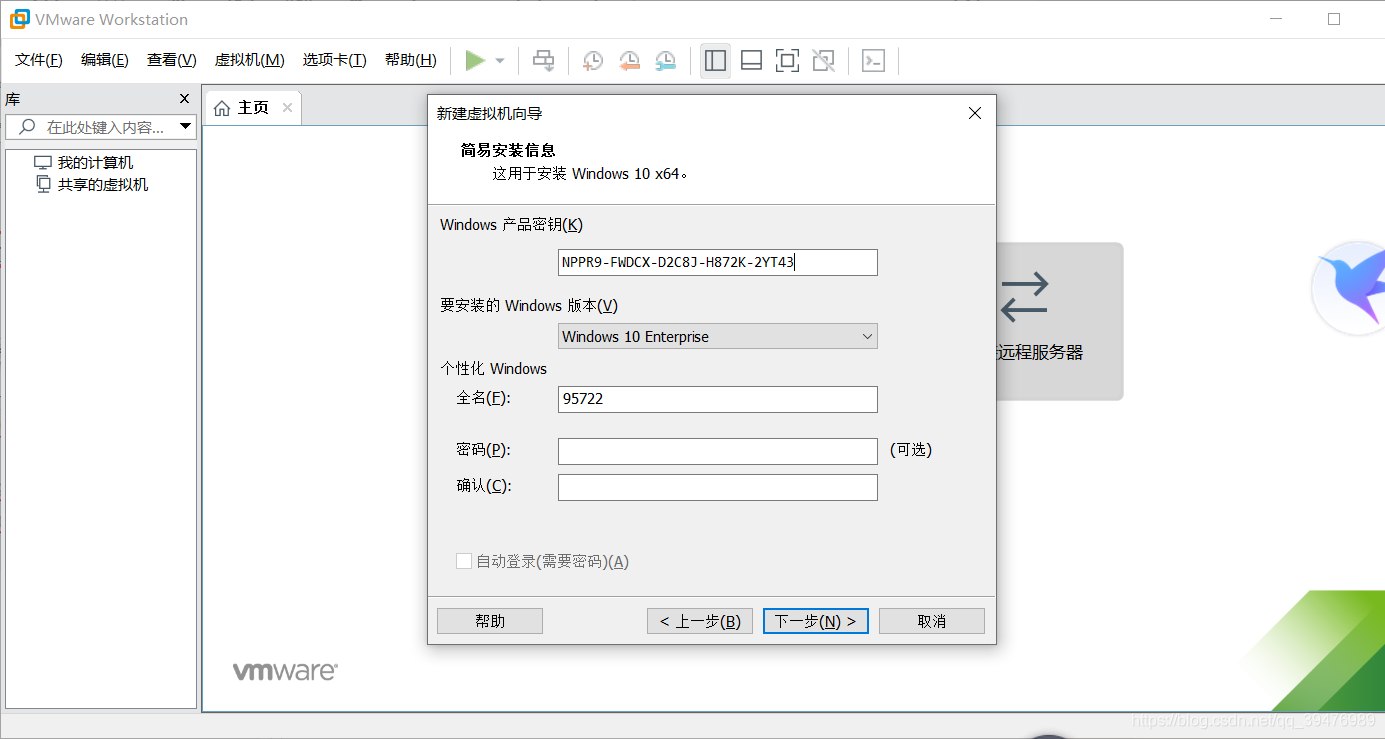Click the full screen mode icon
This screenshot has height=739, width=1385.
click(x=787, y=61)
